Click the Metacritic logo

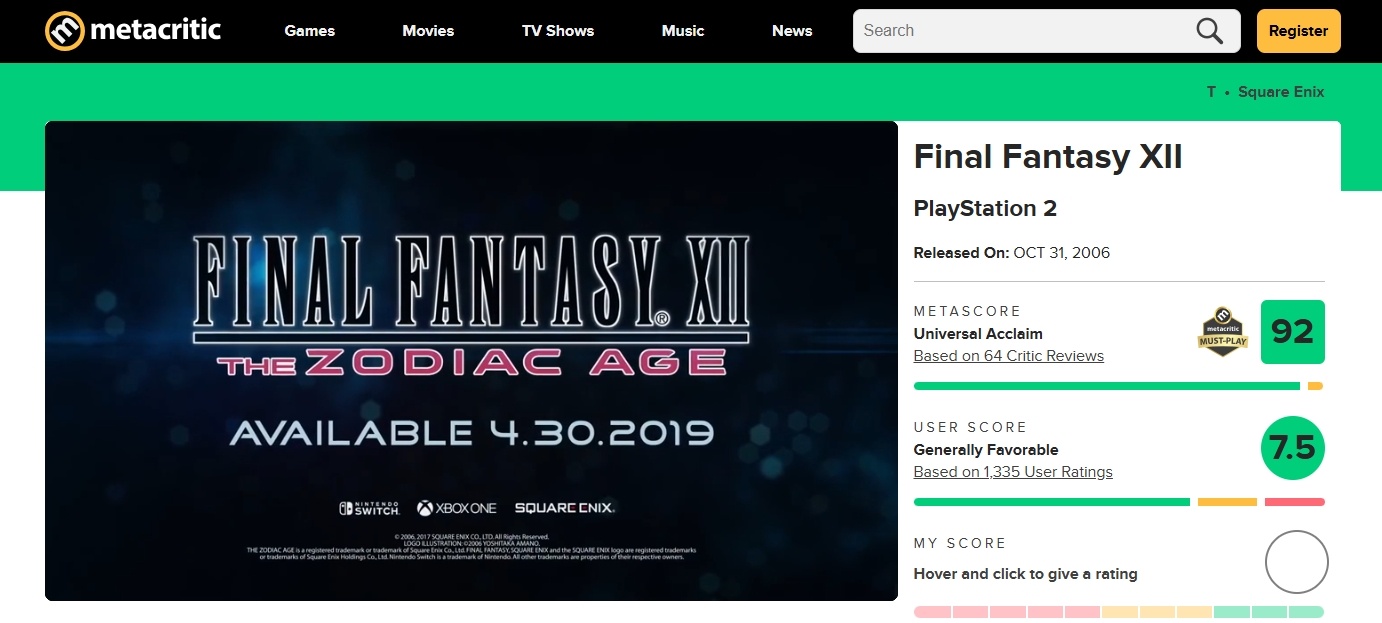(131, 30)
